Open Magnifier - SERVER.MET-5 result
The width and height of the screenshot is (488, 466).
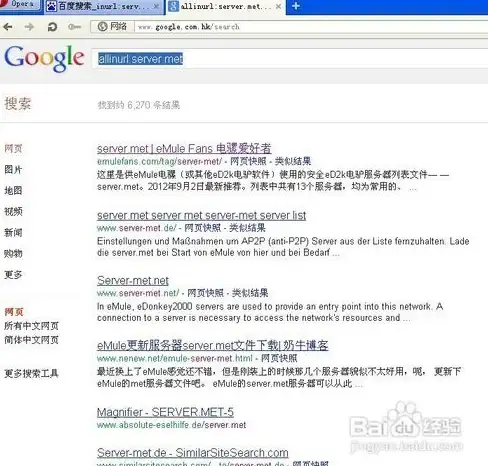coord(165,412)
